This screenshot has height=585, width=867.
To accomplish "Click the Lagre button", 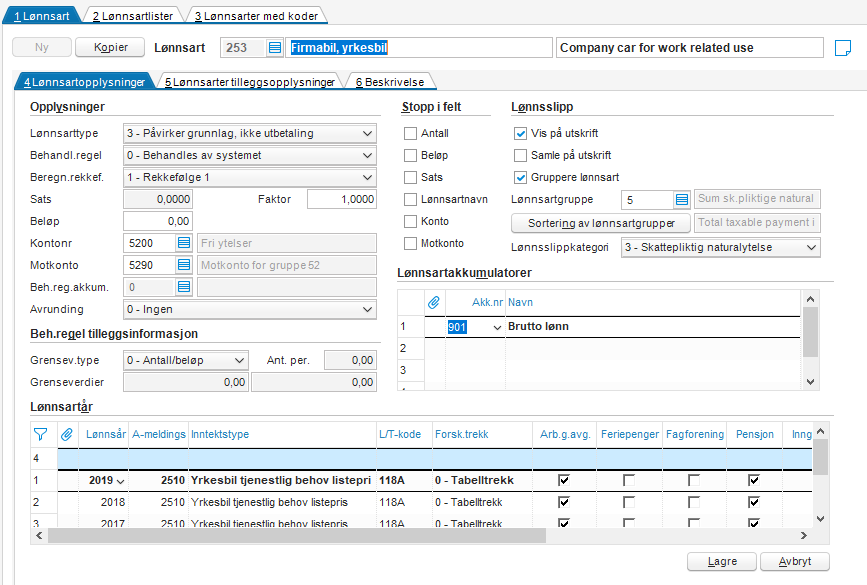I will pyautogui.click(x=722, y=562).
